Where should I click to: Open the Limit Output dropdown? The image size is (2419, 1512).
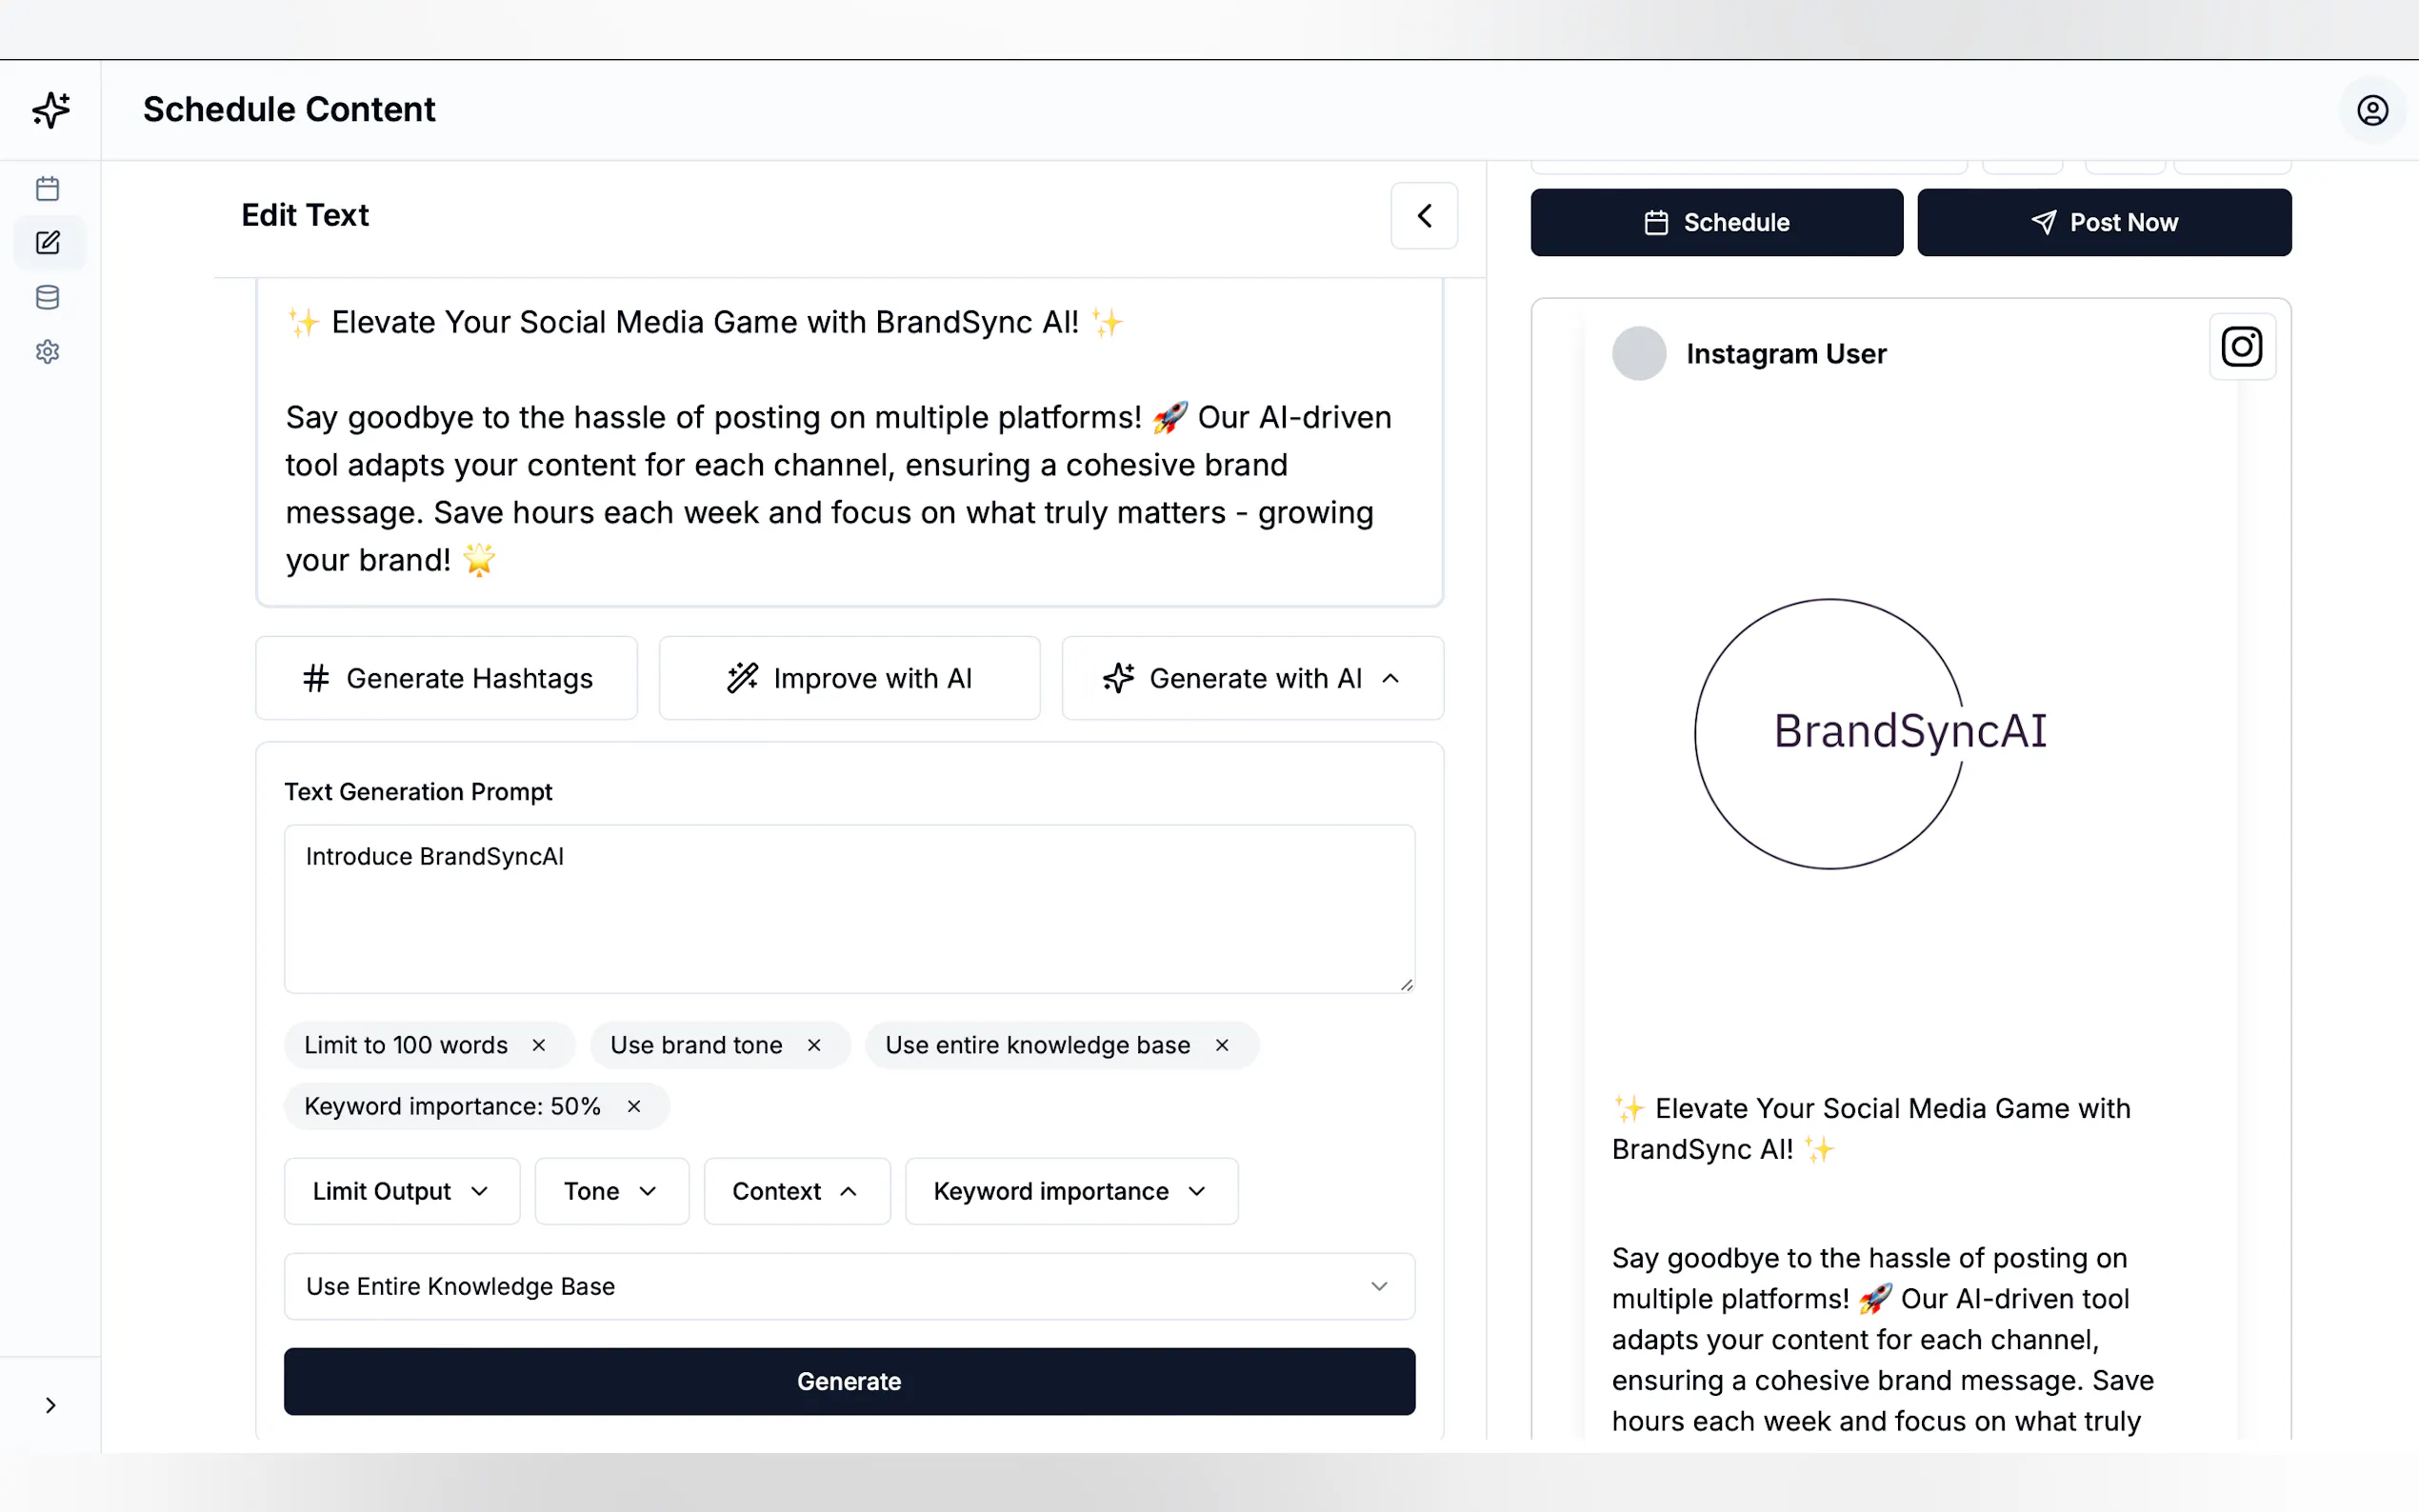pos(401,1191)
